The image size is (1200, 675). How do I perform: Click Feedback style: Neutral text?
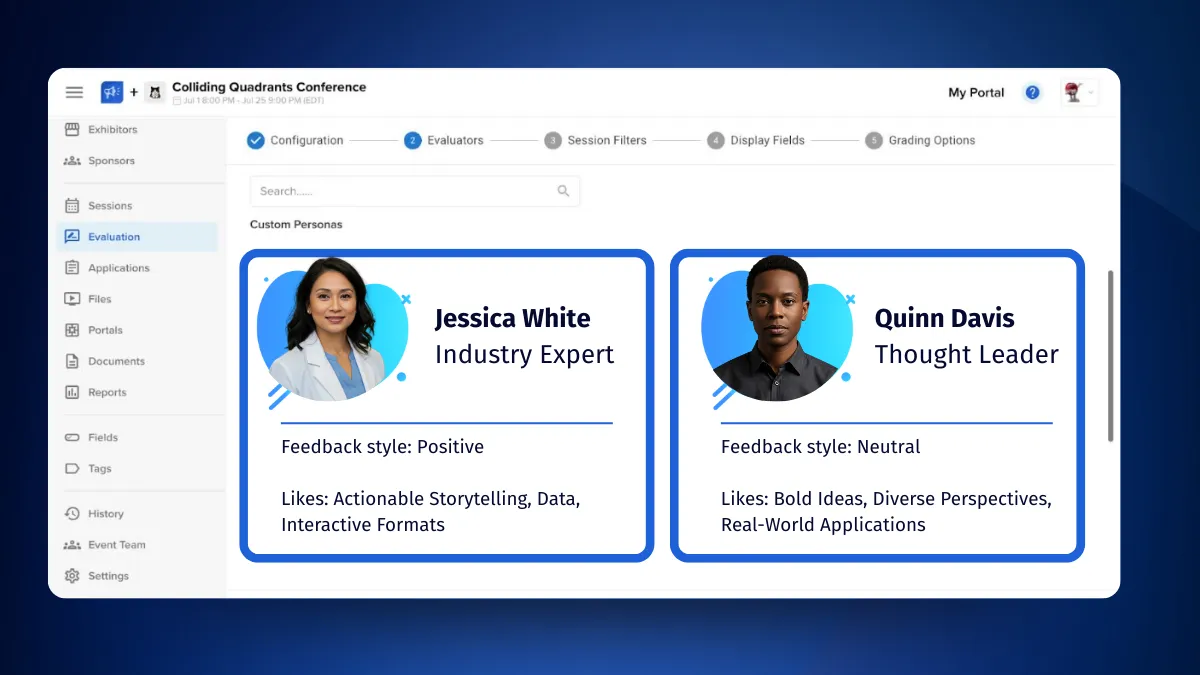click(x=820, y=447)
